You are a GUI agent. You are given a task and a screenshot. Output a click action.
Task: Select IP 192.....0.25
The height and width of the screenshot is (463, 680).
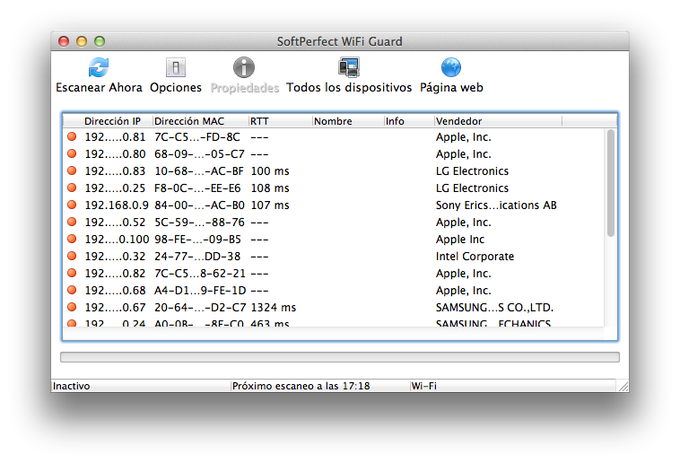[115, 188]
